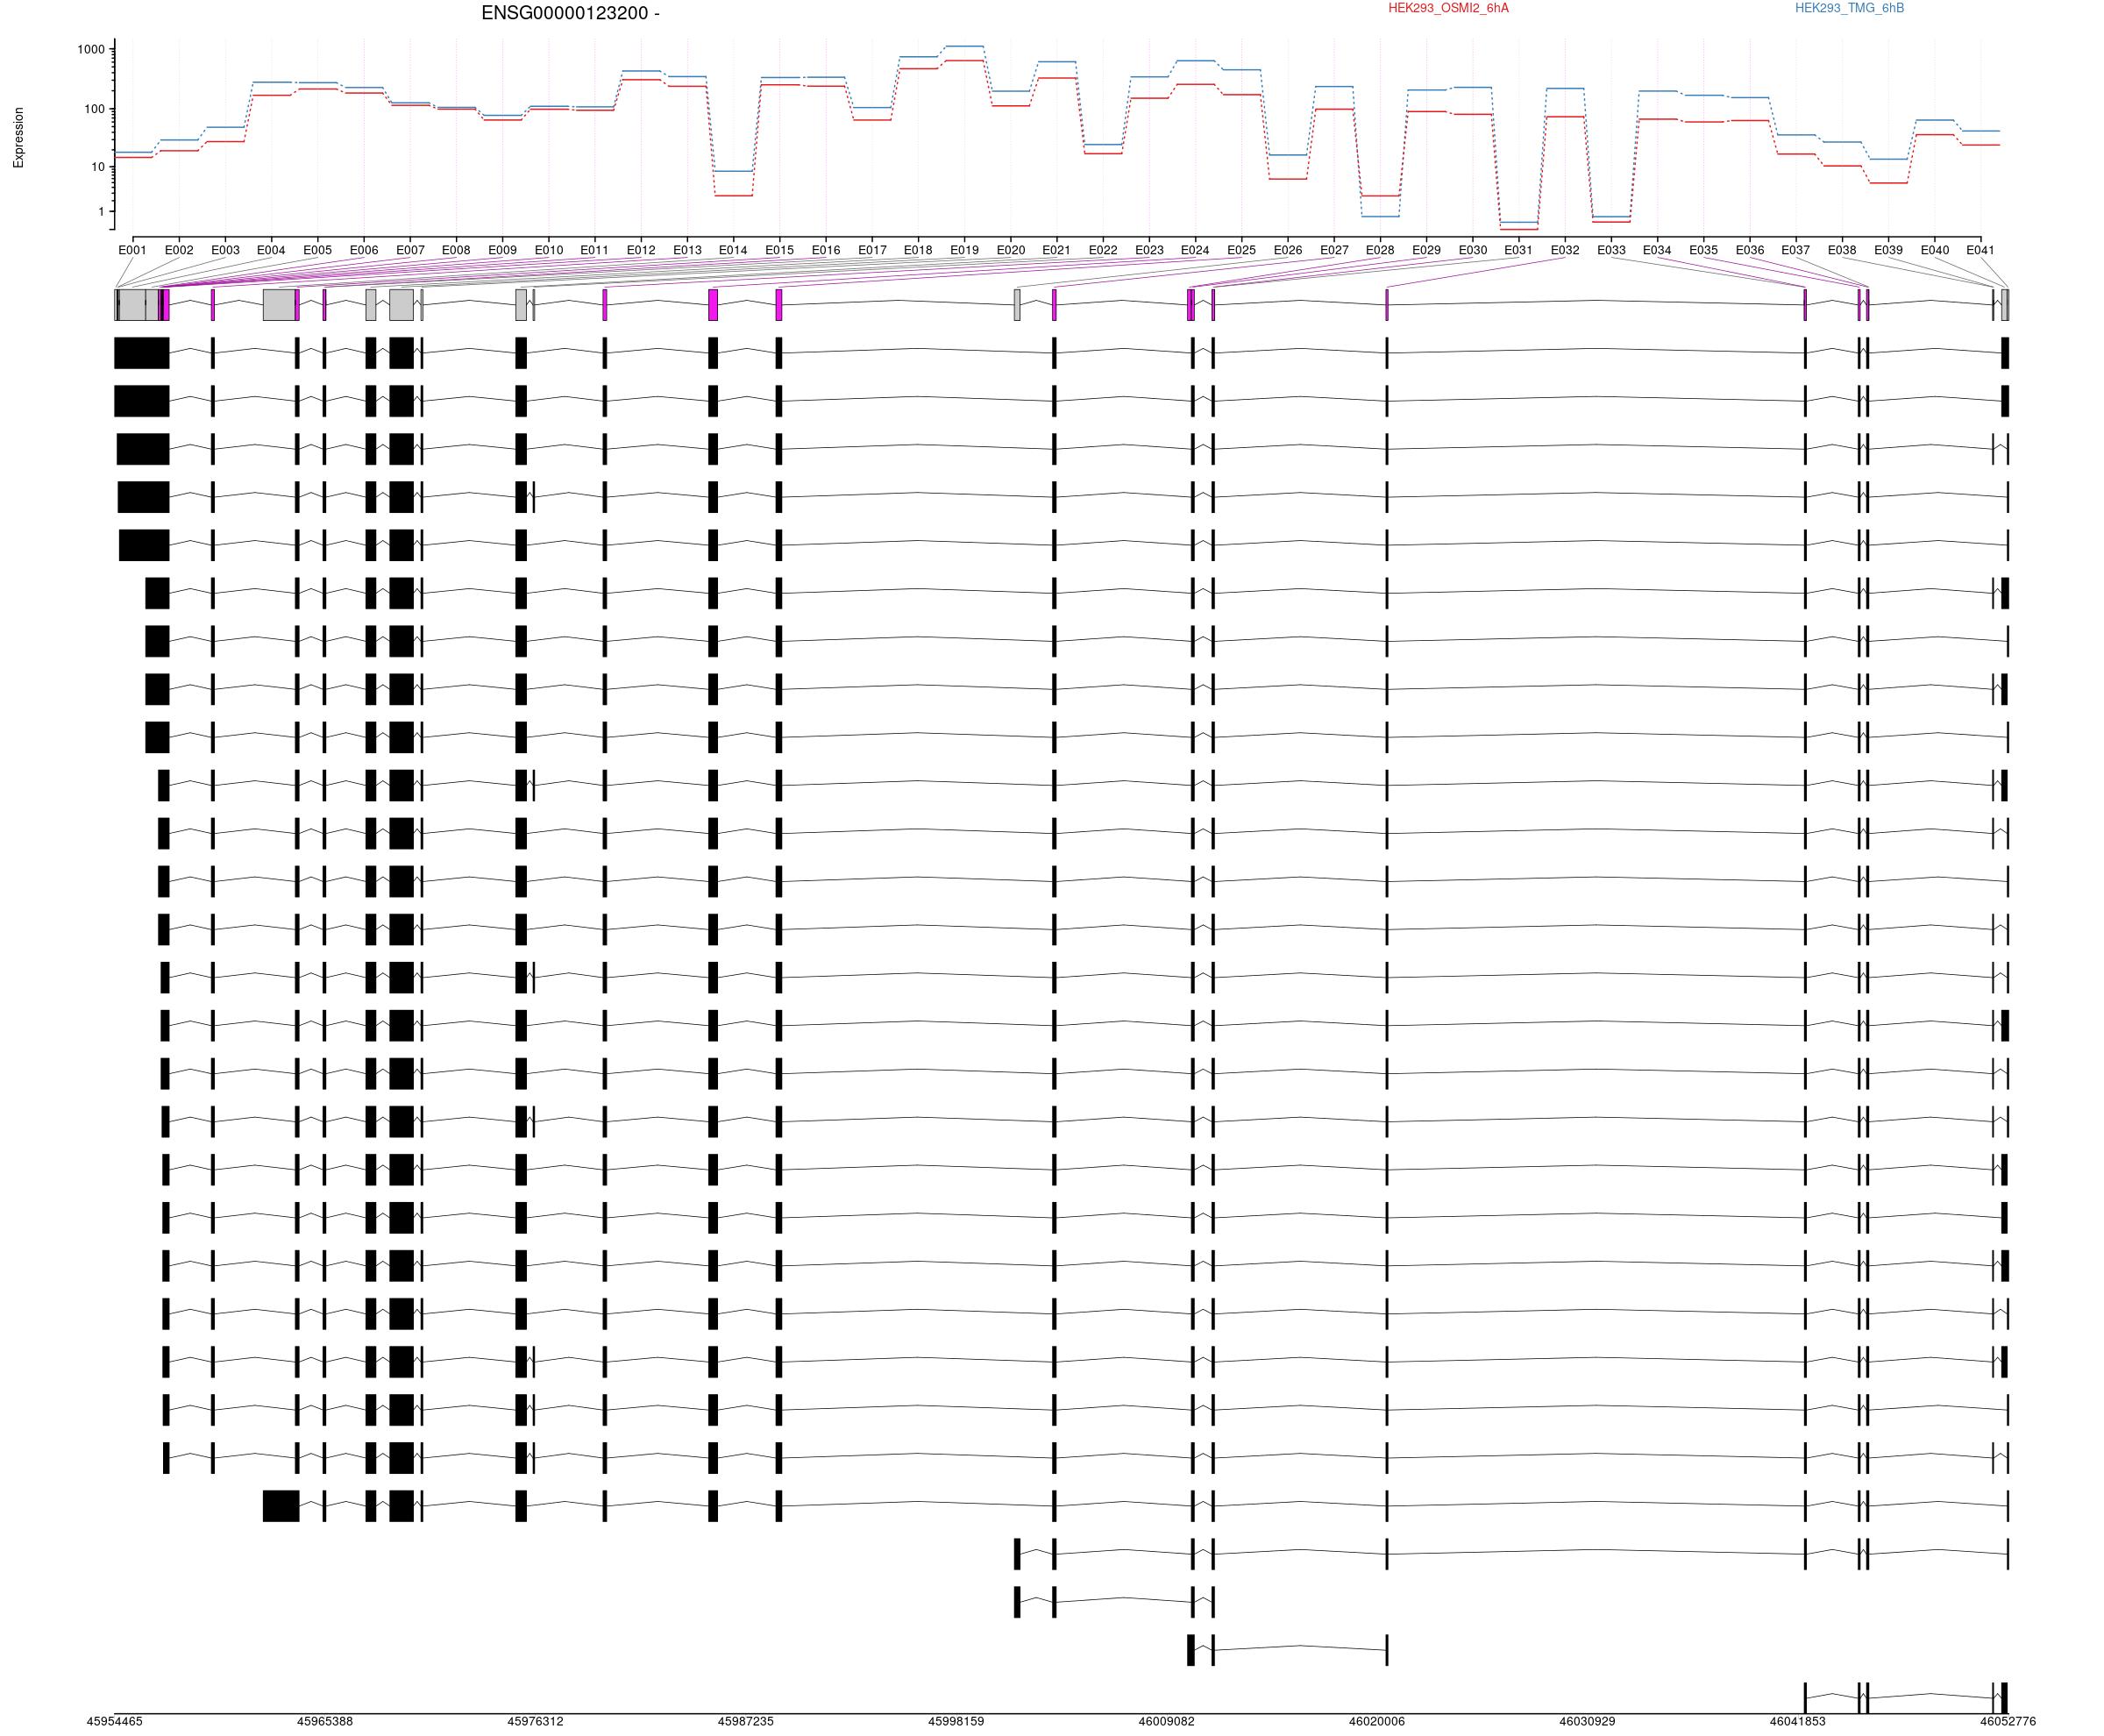Click the 1000 y-axis tick value
Screen dimensions: 2104x1736
point(91,49)
